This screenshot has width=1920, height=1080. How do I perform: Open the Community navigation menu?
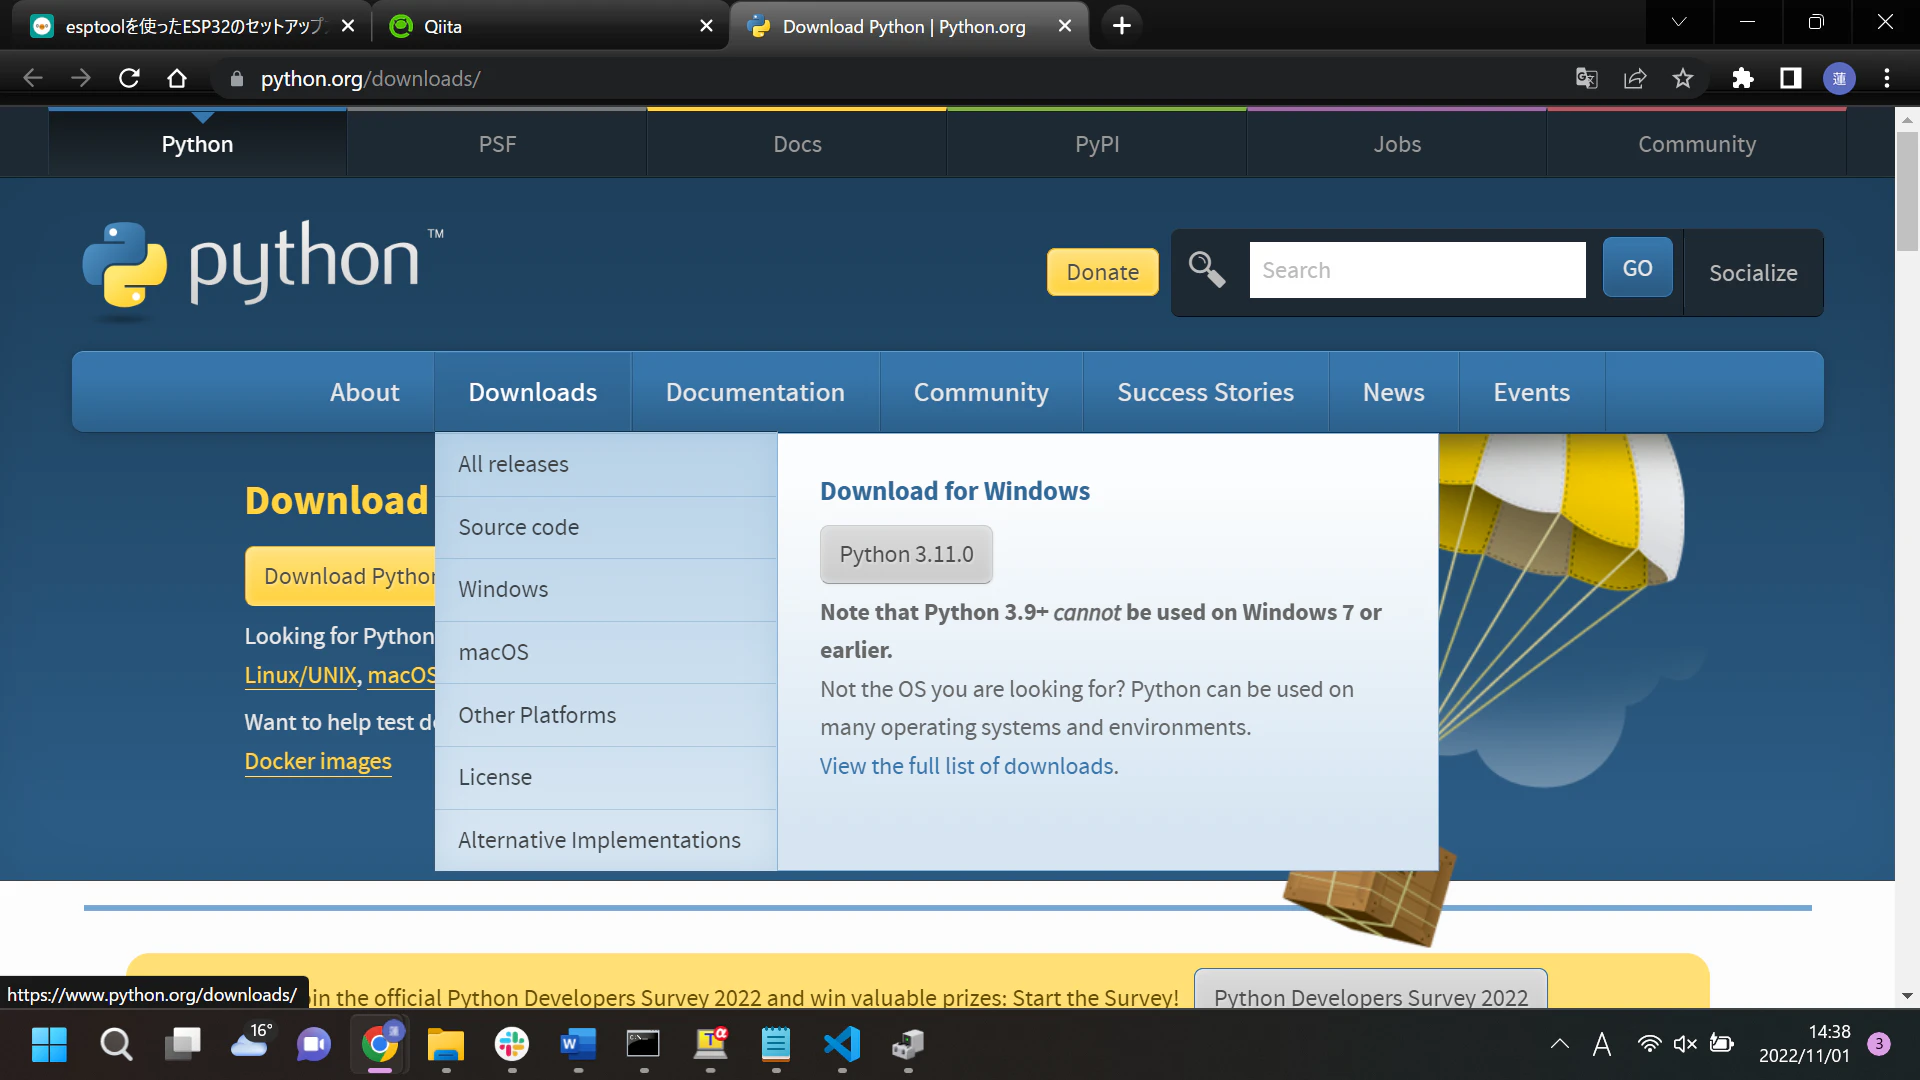(x=981, y=392)
